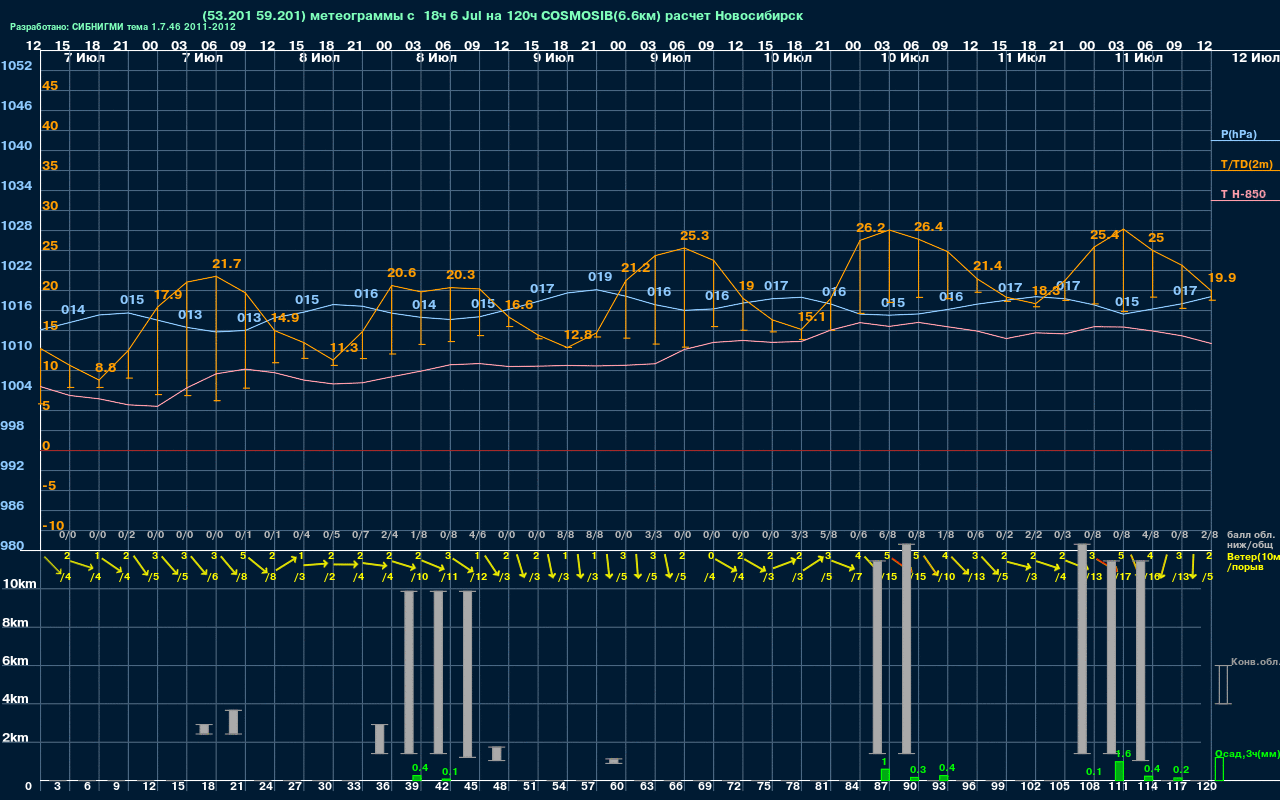Click the temperature value 17.9

point(168,294)
